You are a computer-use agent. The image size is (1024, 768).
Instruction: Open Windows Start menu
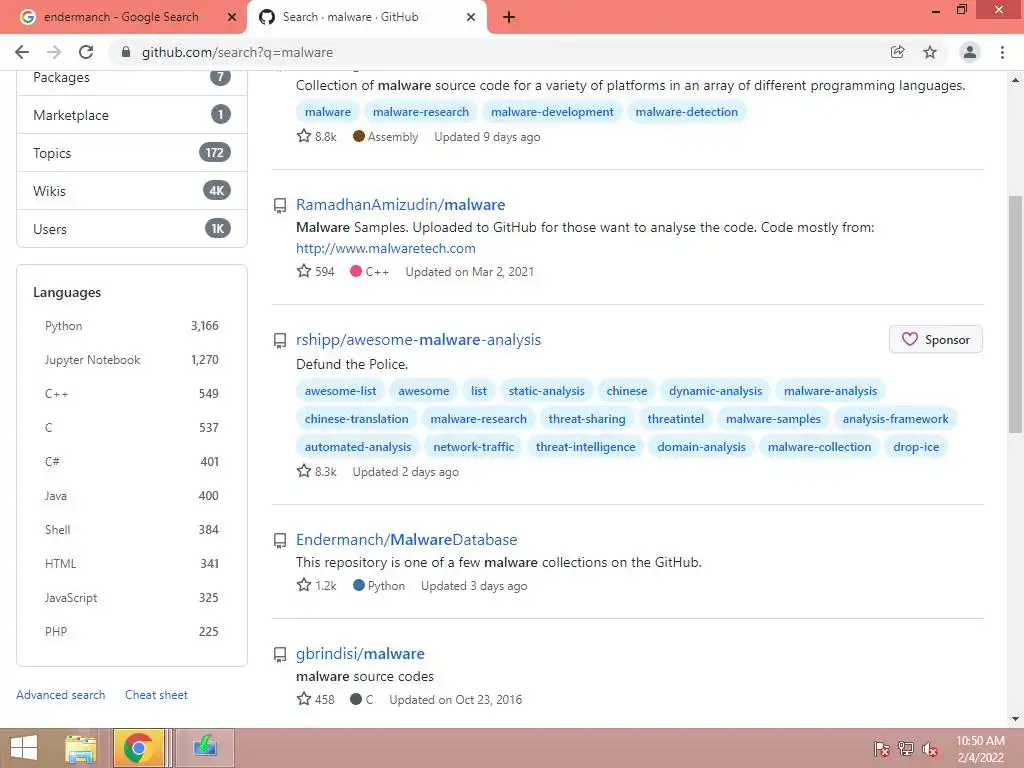[x=24, y=748]
